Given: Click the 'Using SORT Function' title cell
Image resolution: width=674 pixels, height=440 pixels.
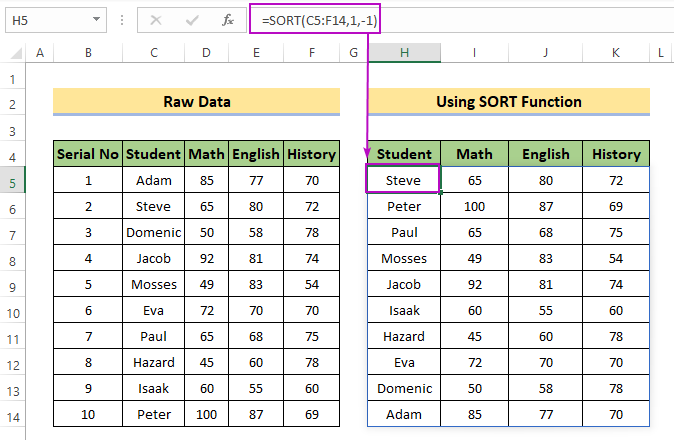Looking at the screenshot, I should [x=509, y=102].
